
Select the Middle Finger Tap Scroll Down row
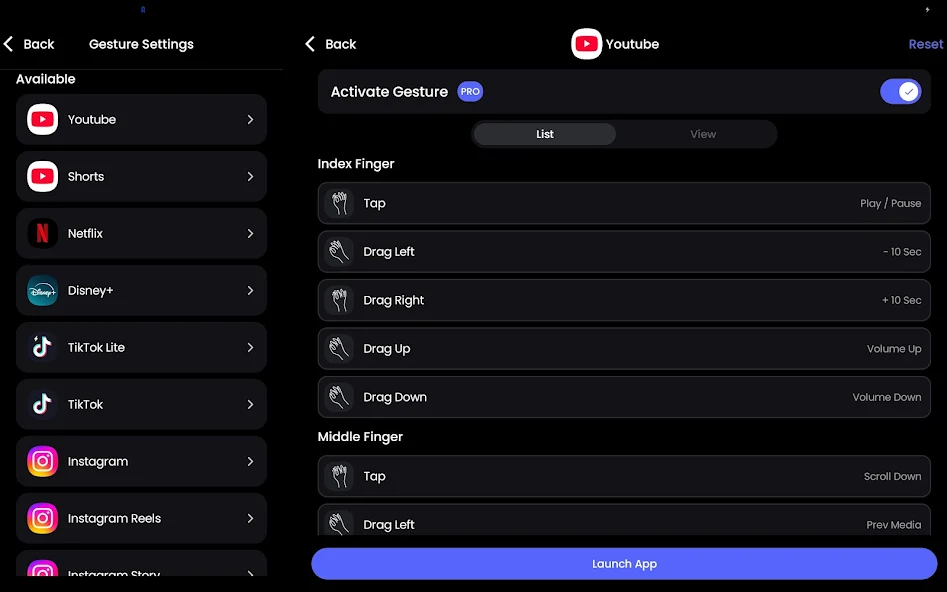point(624,477)
